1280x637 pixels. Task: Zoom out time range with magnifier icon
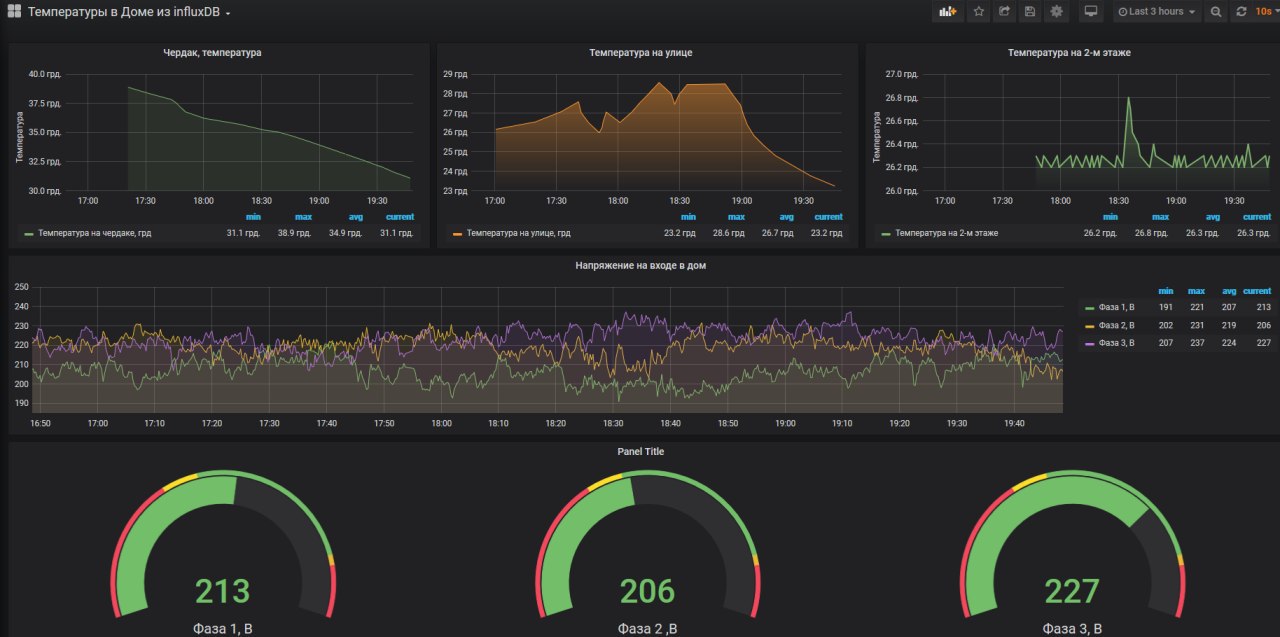(x=1216, y=12)
